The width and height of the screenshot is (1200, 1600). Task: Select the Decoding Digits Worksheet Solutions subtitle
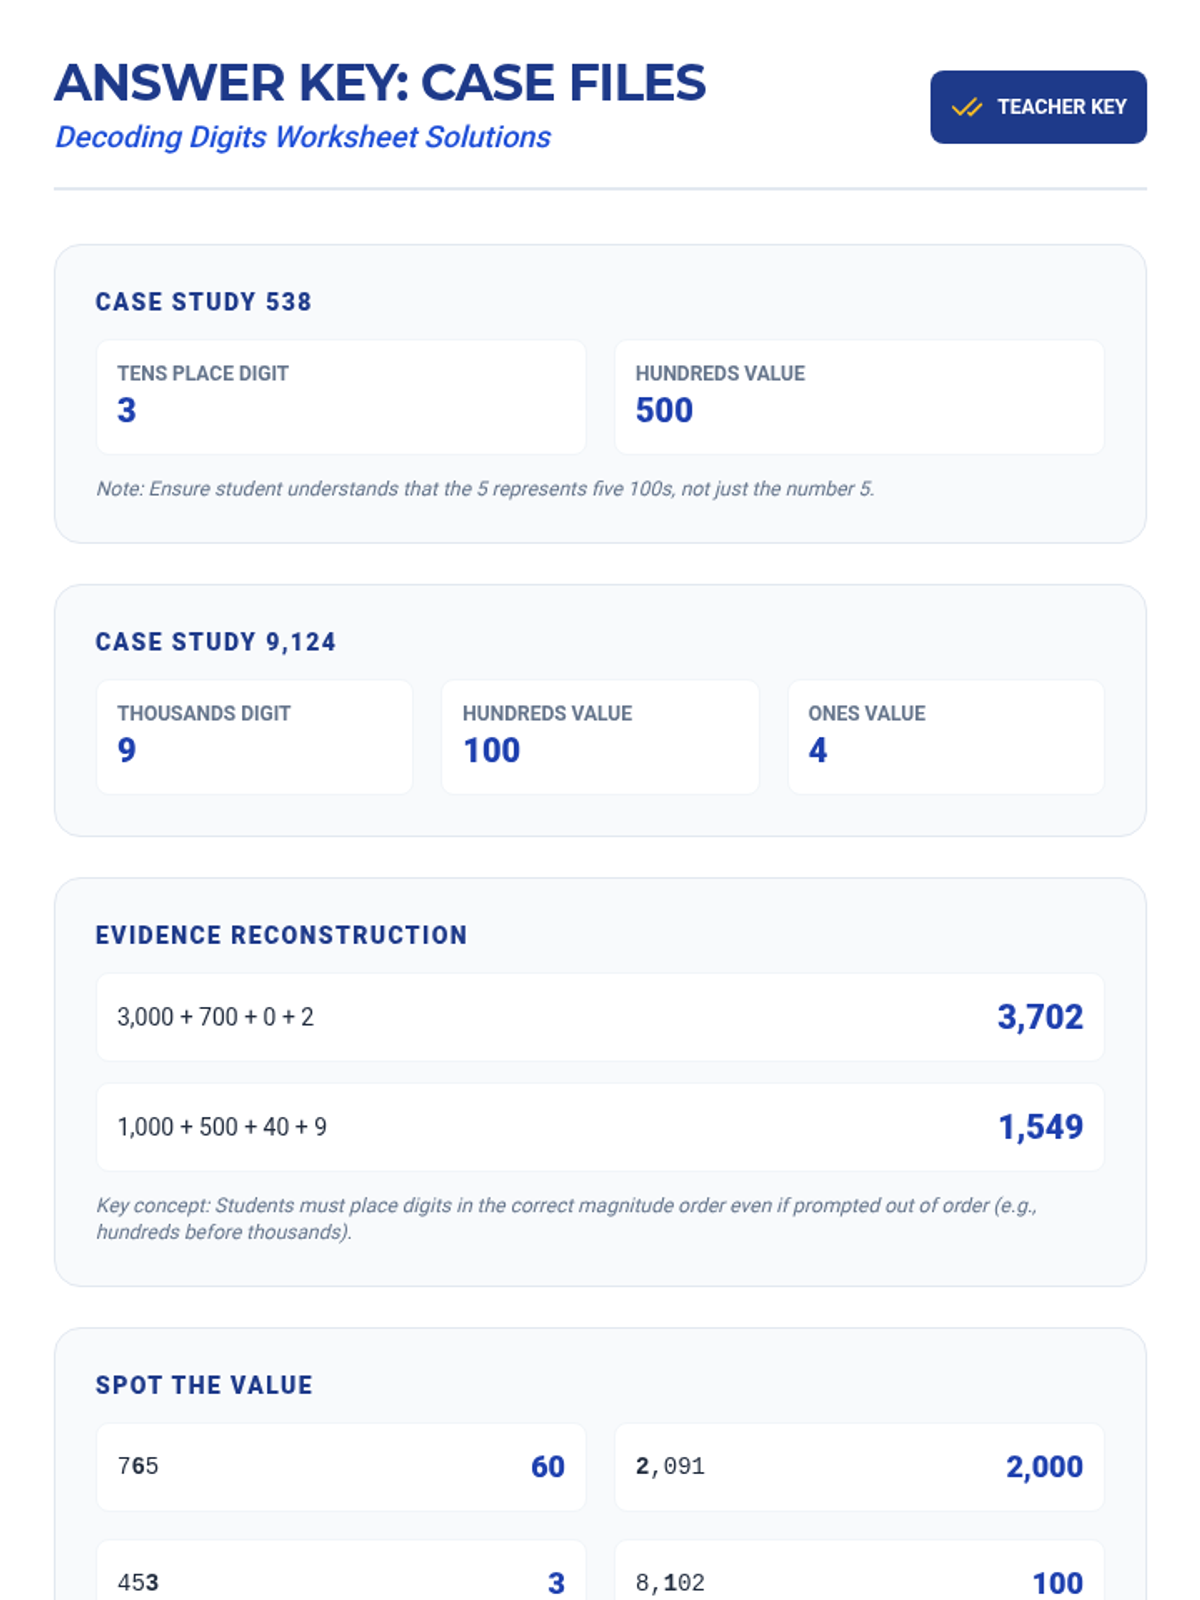(303, 137)
